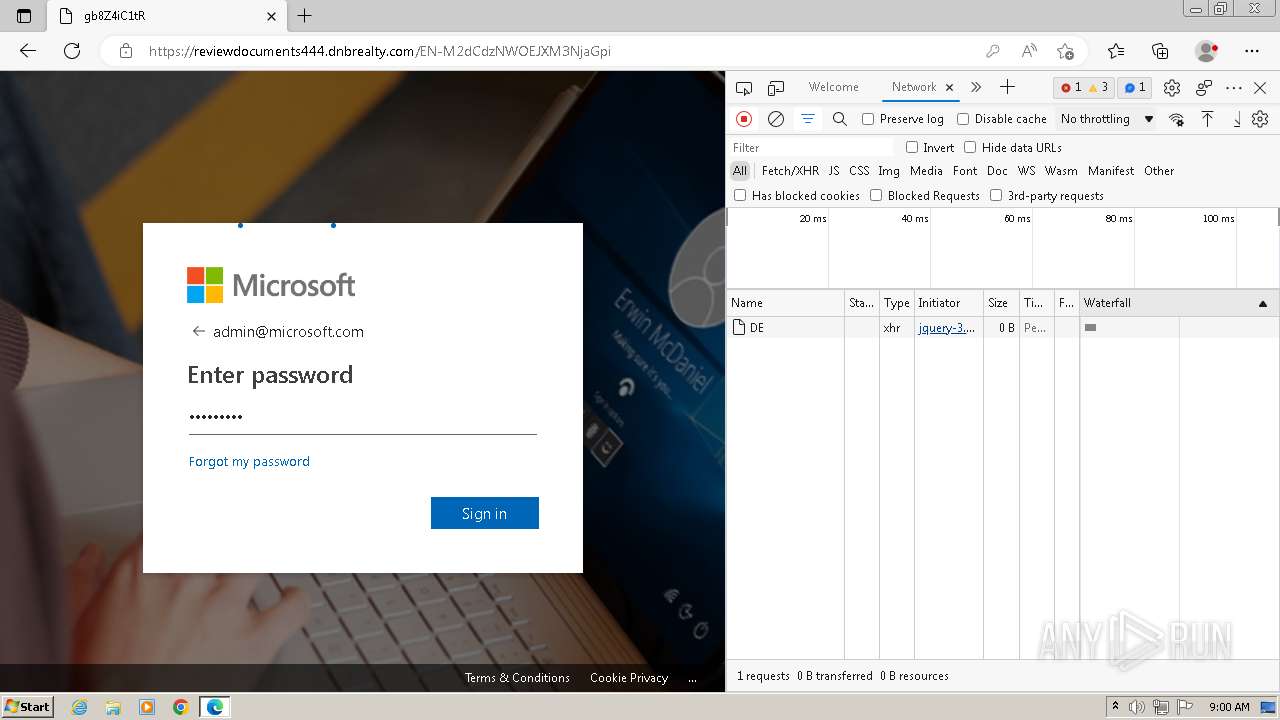Check the Blocked Requests box
1280x720 pixels.
[x=876, y=195]
